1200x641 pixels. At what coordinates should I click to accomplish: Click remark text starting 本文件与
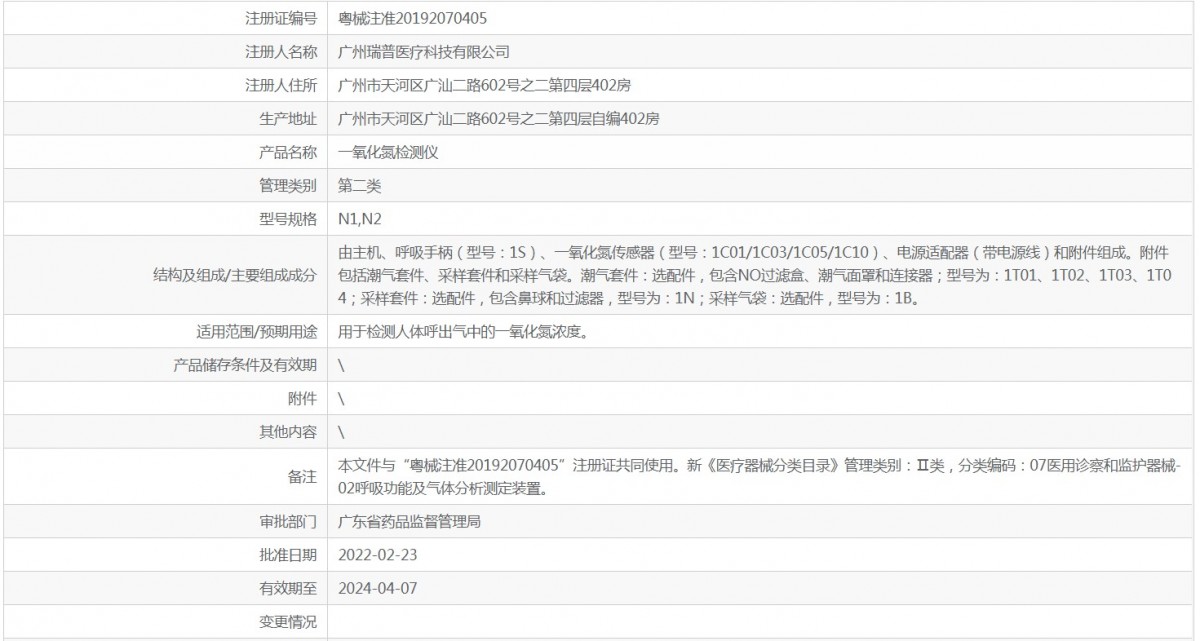click(761, 477)
